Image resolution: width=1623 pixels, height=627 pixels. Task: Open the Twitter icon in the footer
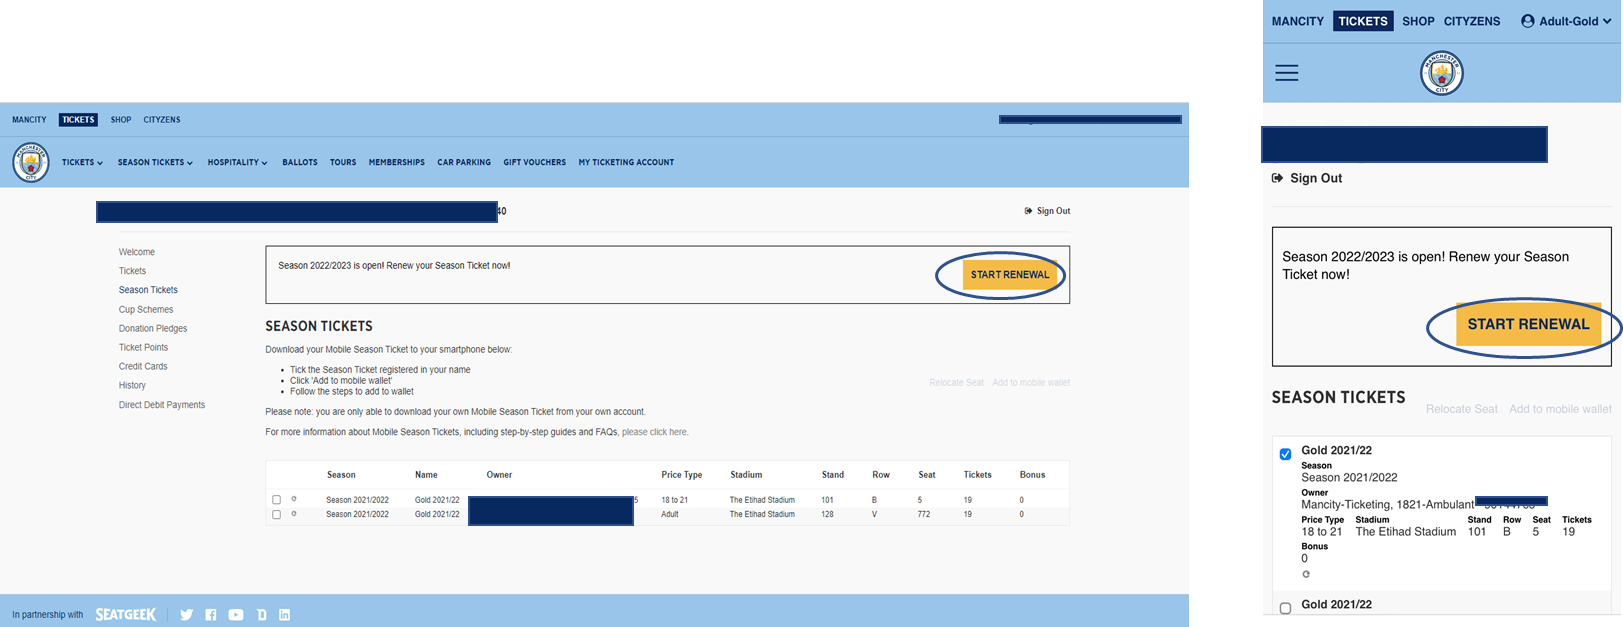pyautogui.click(x=187, y=615)
